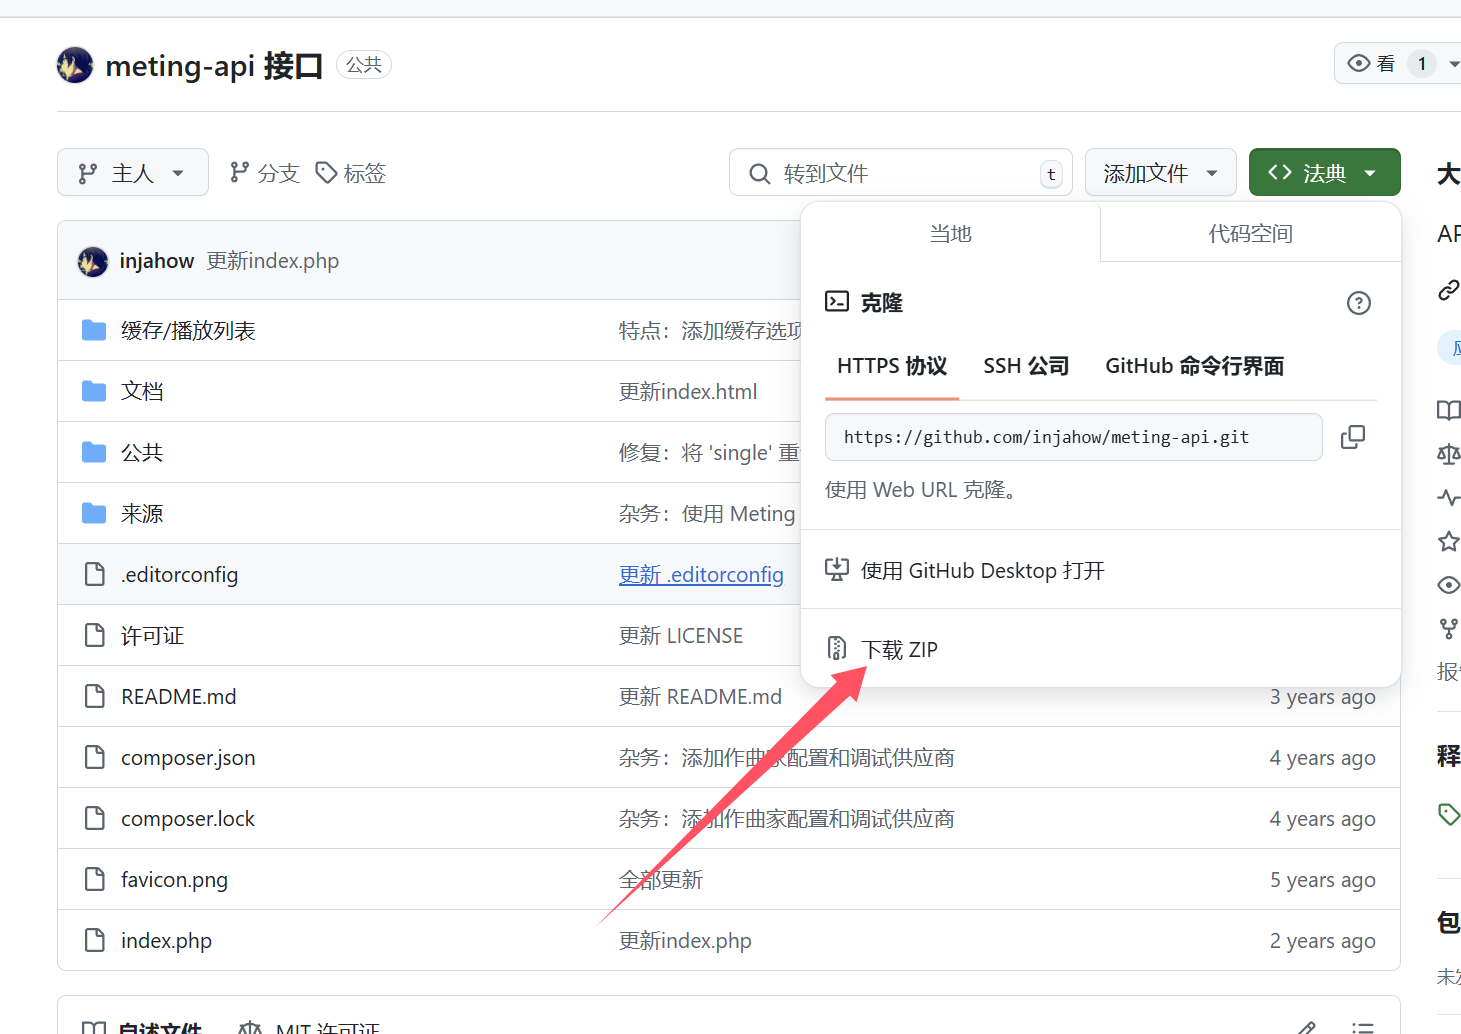Click the 5 years ago timestamp

pos(1322,880)
